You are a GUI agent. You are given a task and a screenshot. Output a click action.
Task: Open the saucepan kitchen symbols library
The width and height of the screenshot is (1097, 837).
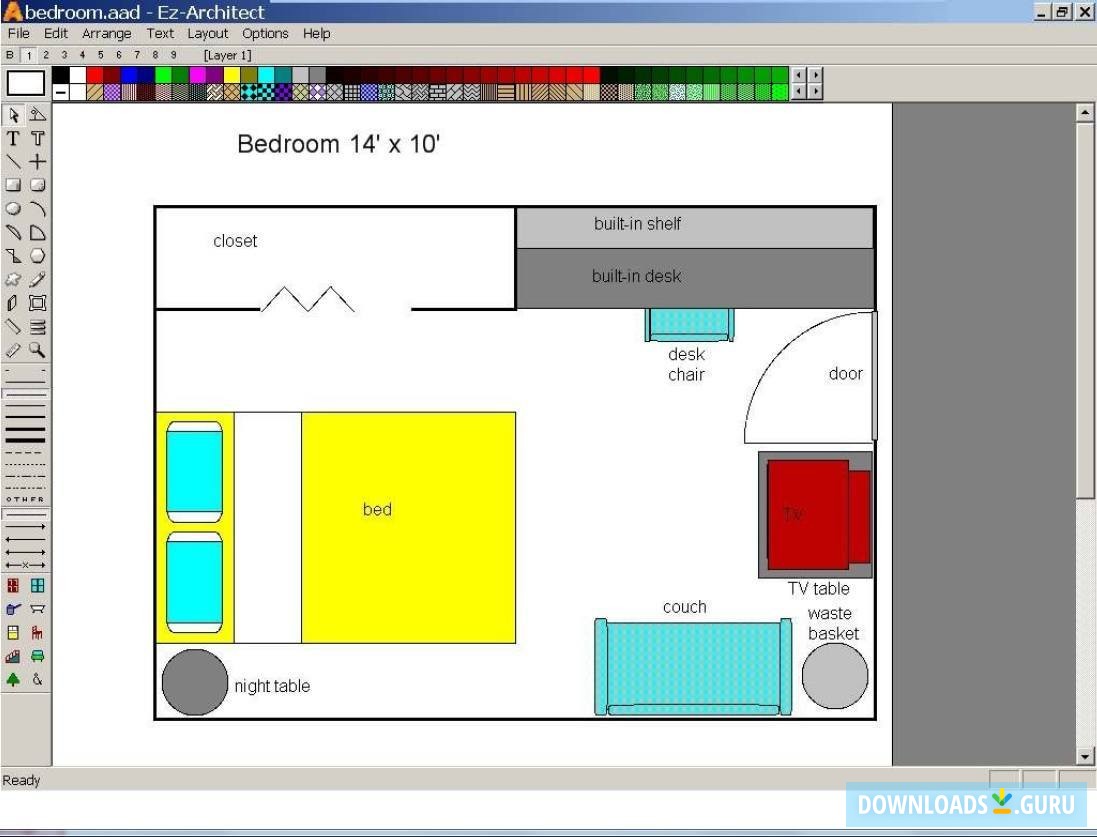point(13,609)
